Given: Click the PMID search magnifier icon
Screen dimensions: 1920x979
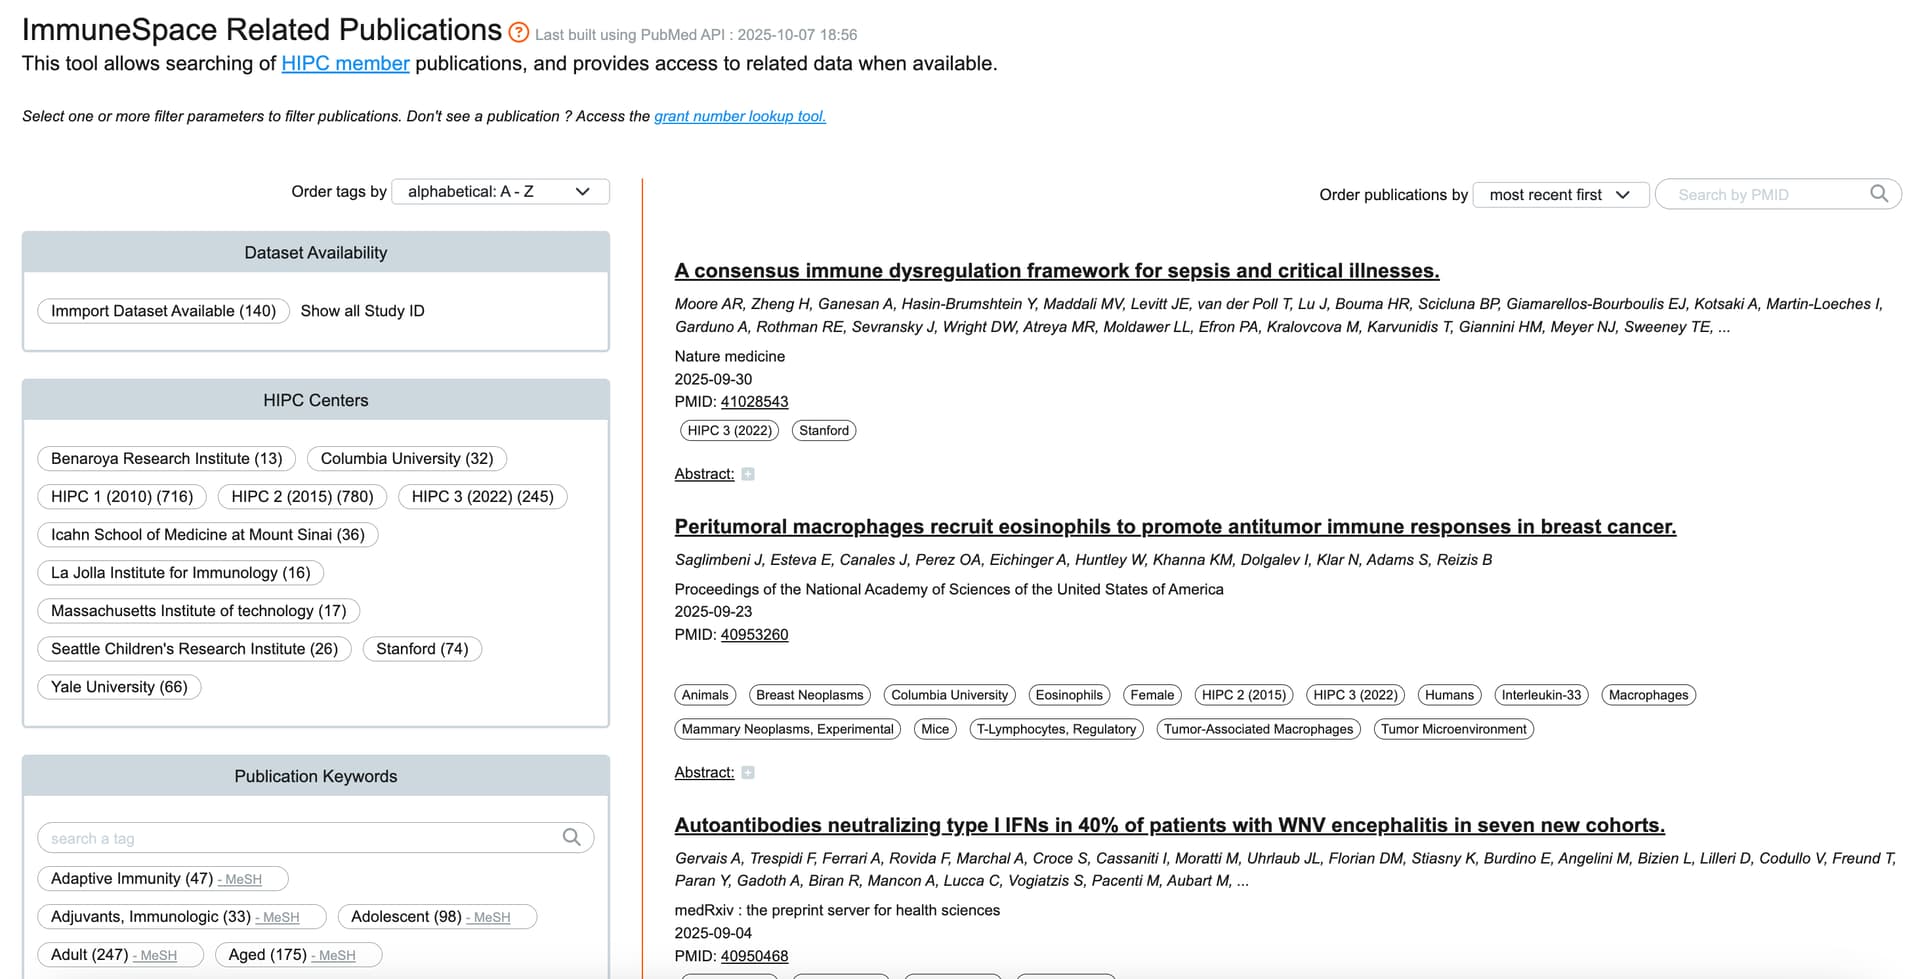Looking at the screenshot, I should pyautogui.click(x=1879, y=193).
